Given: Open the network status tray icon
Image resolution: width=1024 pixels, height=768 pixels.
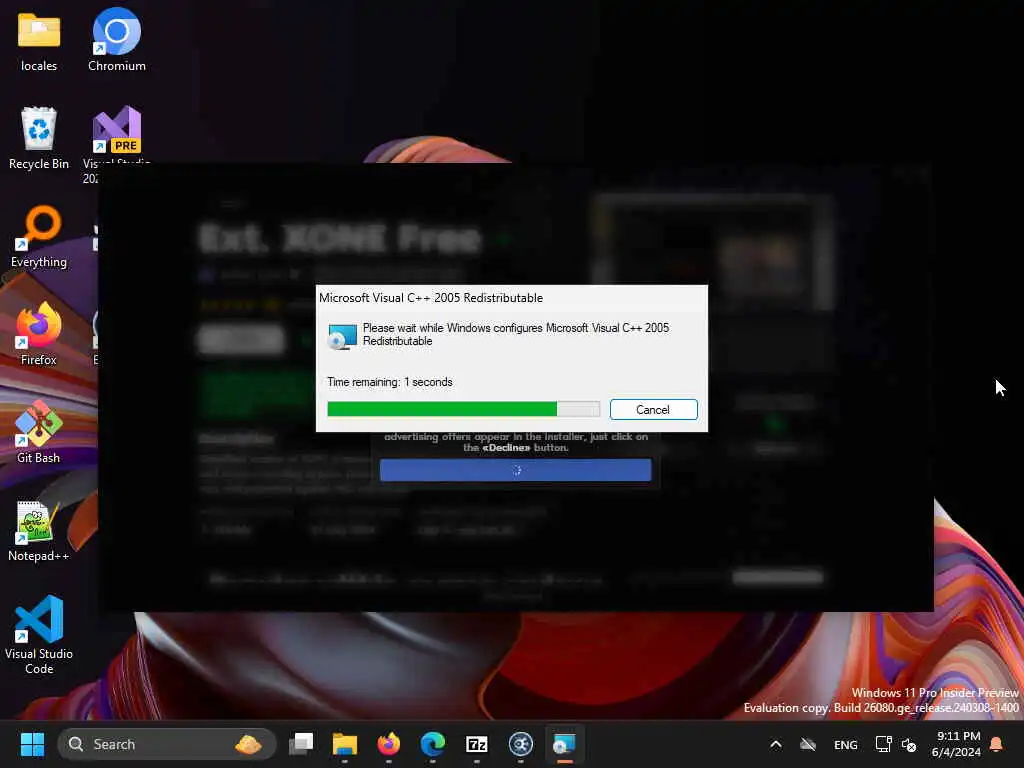Looking at the screenshot, I should coord(884,744).
